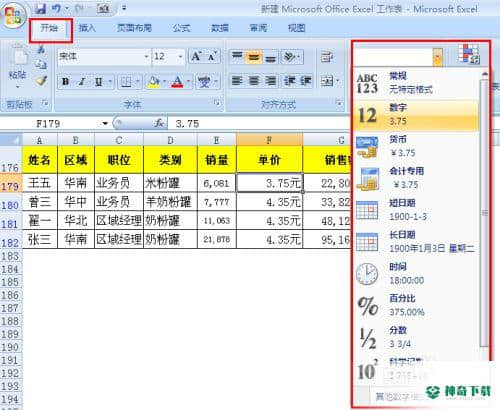Toggle bold formatting

66,82
